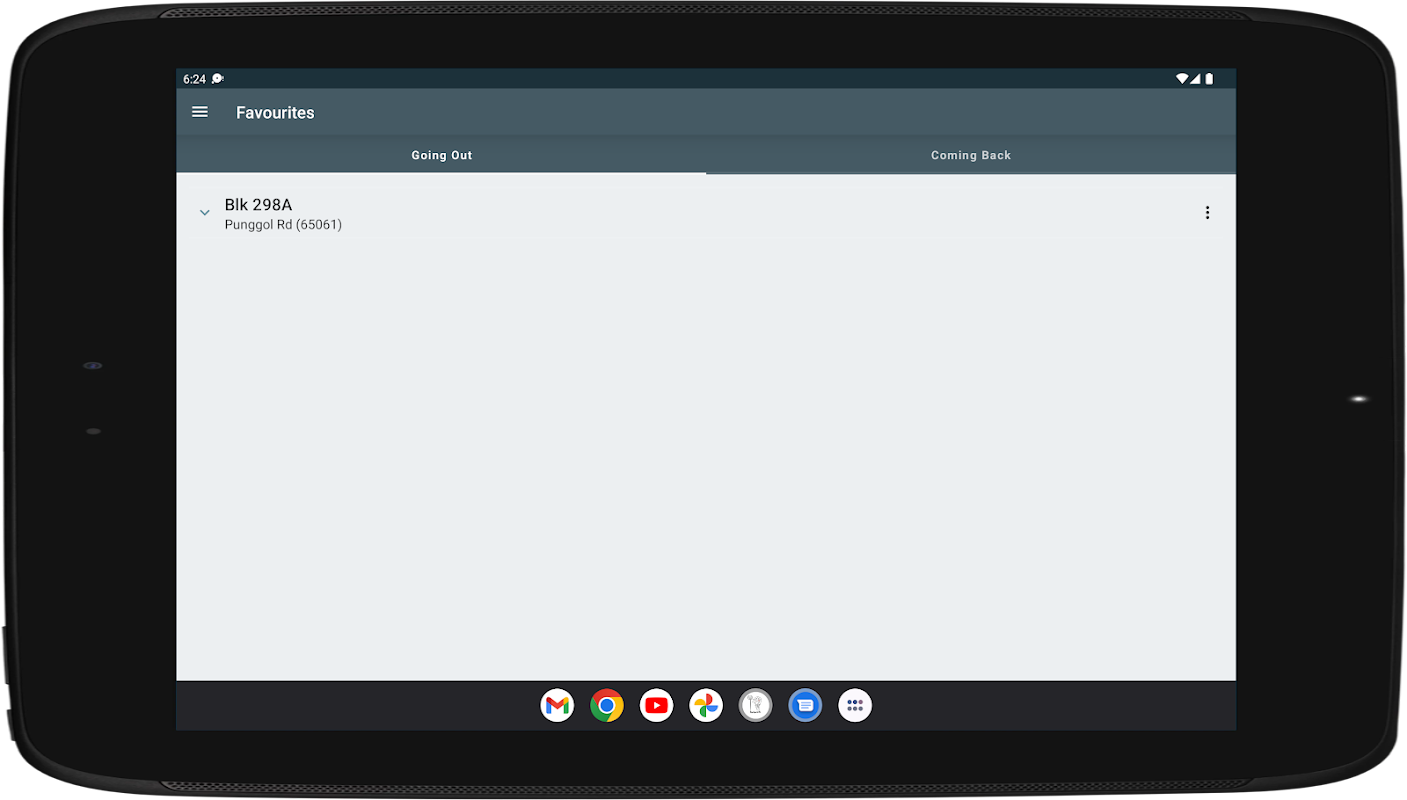Tap the Wi-Fi status icon
The height and width of the screenshot is (800, 1407).
point(1182,79)
